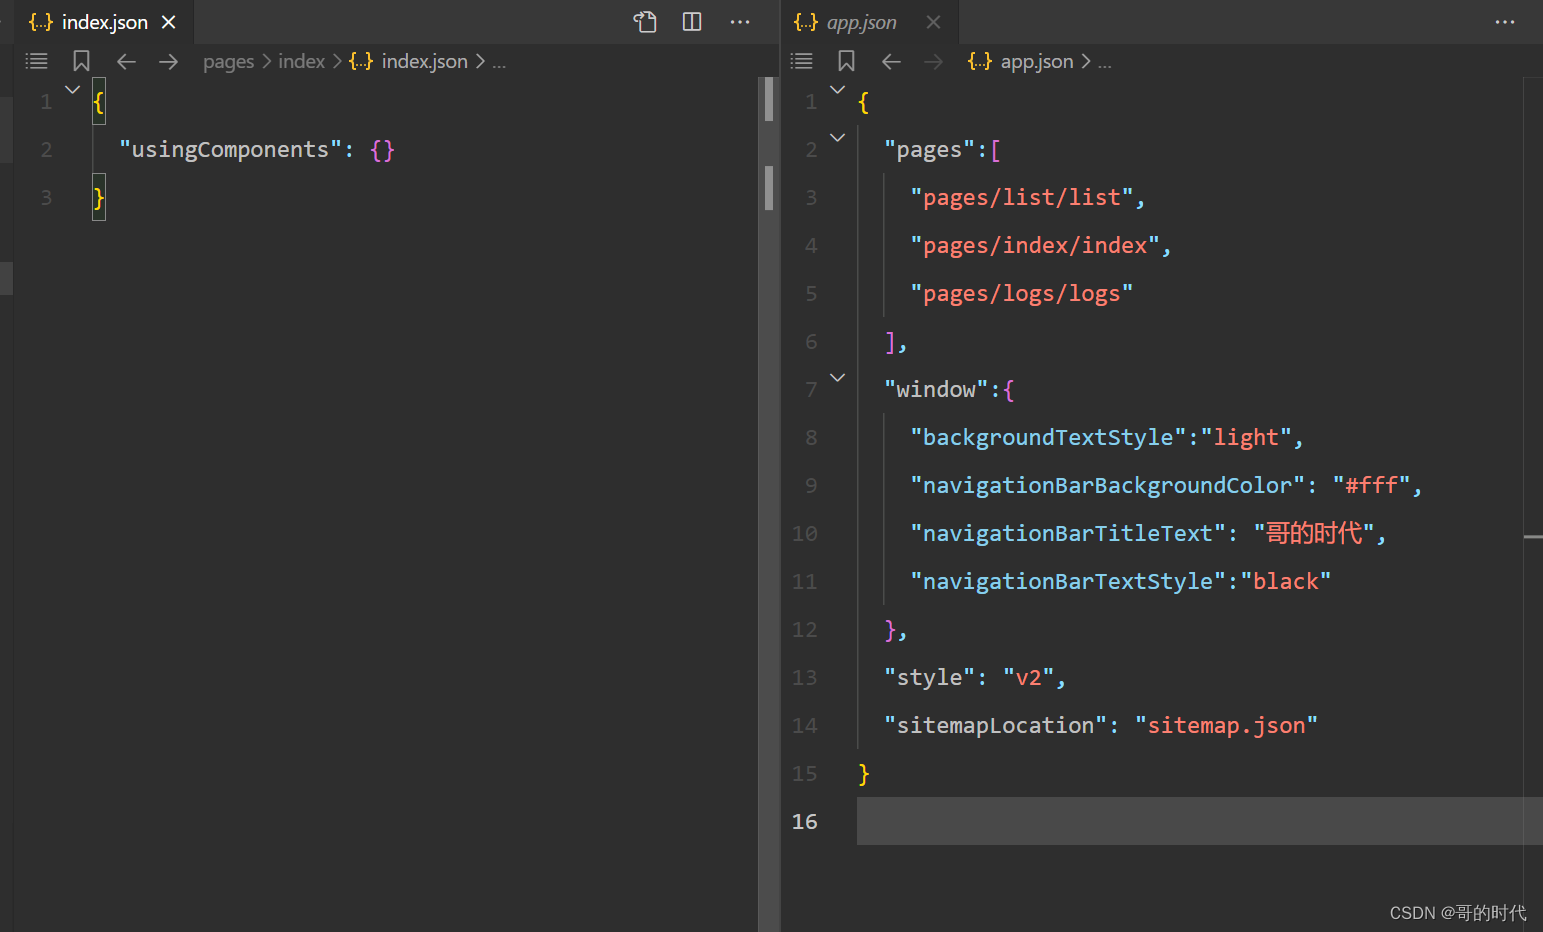Go forward arrow in index.json editor

click(x=168, y=61)
